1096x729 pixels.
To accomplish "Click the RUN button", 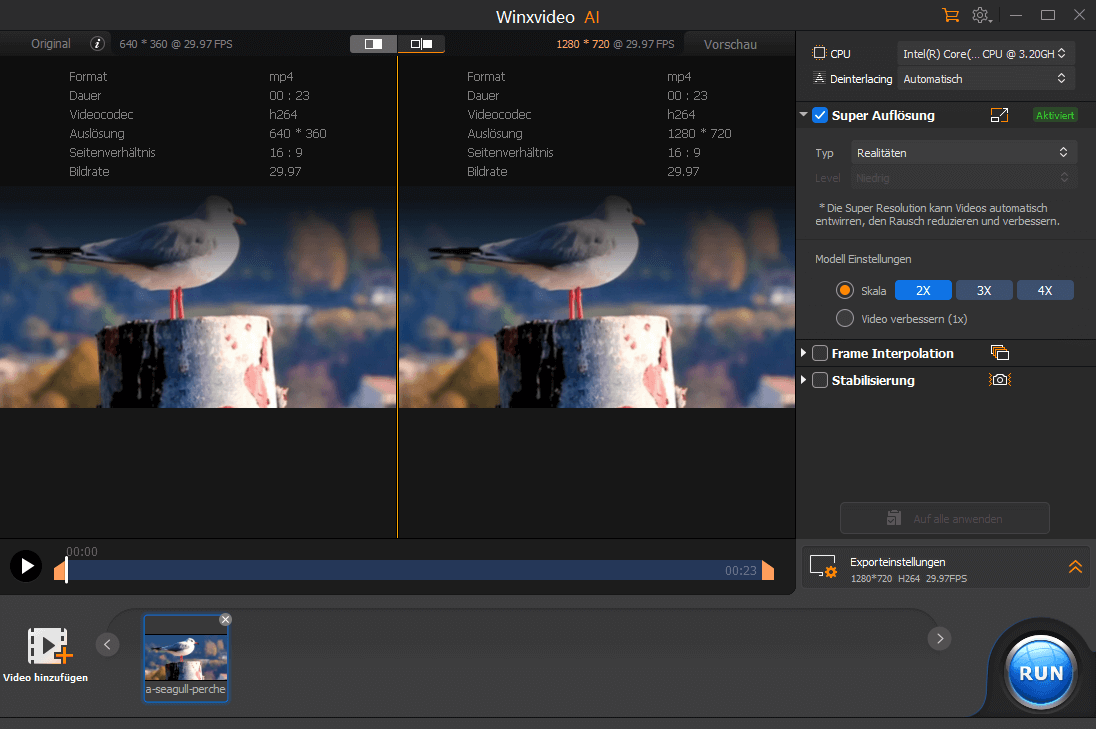I will (x=1040, y=671).
